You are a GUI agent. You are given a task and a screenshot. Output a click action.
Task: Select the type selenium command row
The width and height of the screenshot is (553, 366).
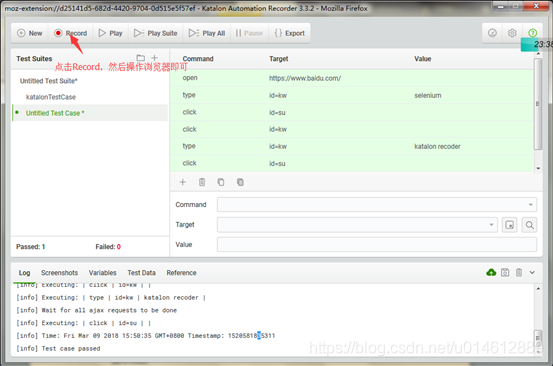pos(352,95)
